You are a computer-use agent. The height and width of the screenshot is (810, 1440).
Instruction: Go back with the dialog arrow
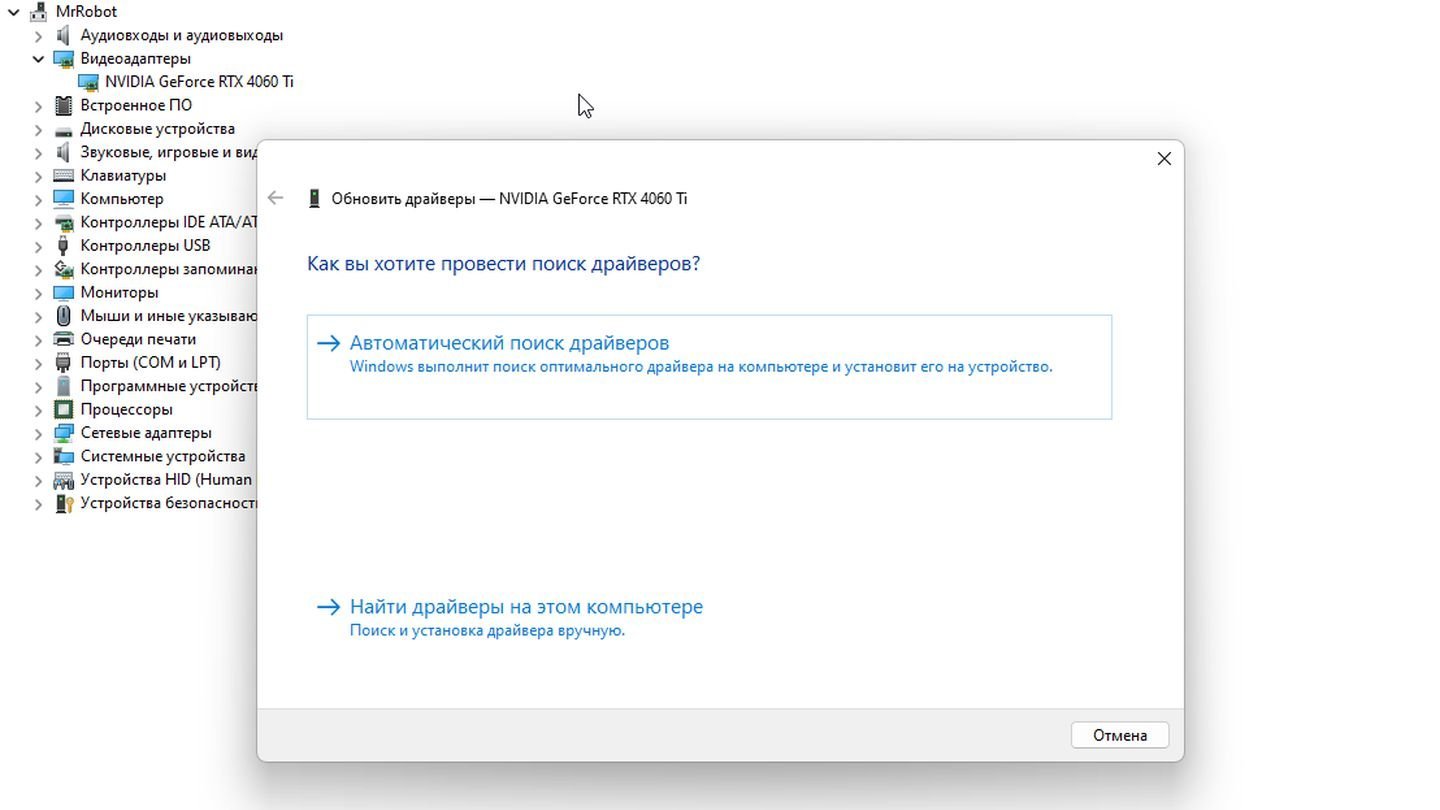[275, 198]
